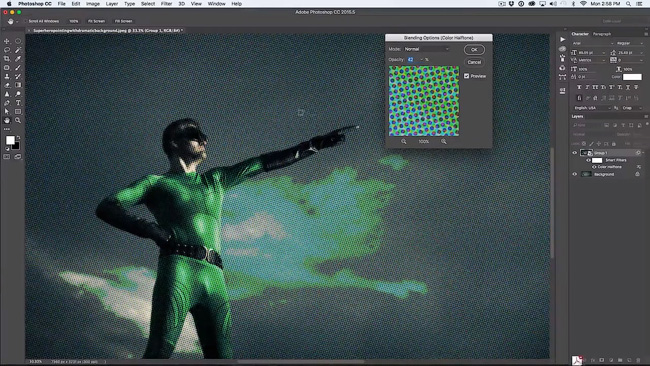The image size is (650, 366).
Task: Open the foreground color swatch
Action: coord(10,141)
